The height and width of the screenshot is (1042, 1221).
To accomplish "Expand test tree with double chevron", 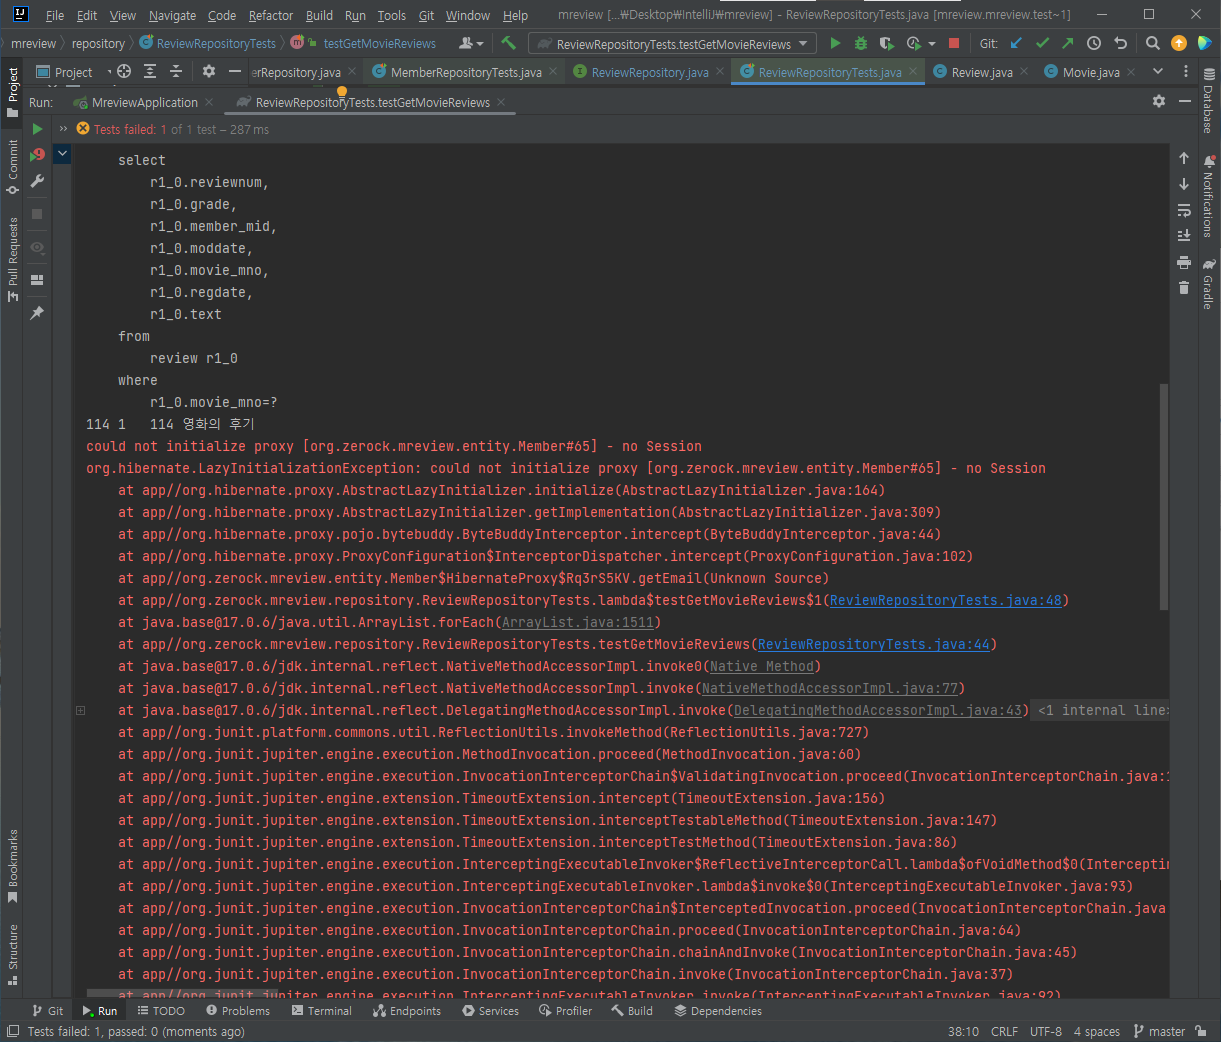I will (x=63, y=129).
